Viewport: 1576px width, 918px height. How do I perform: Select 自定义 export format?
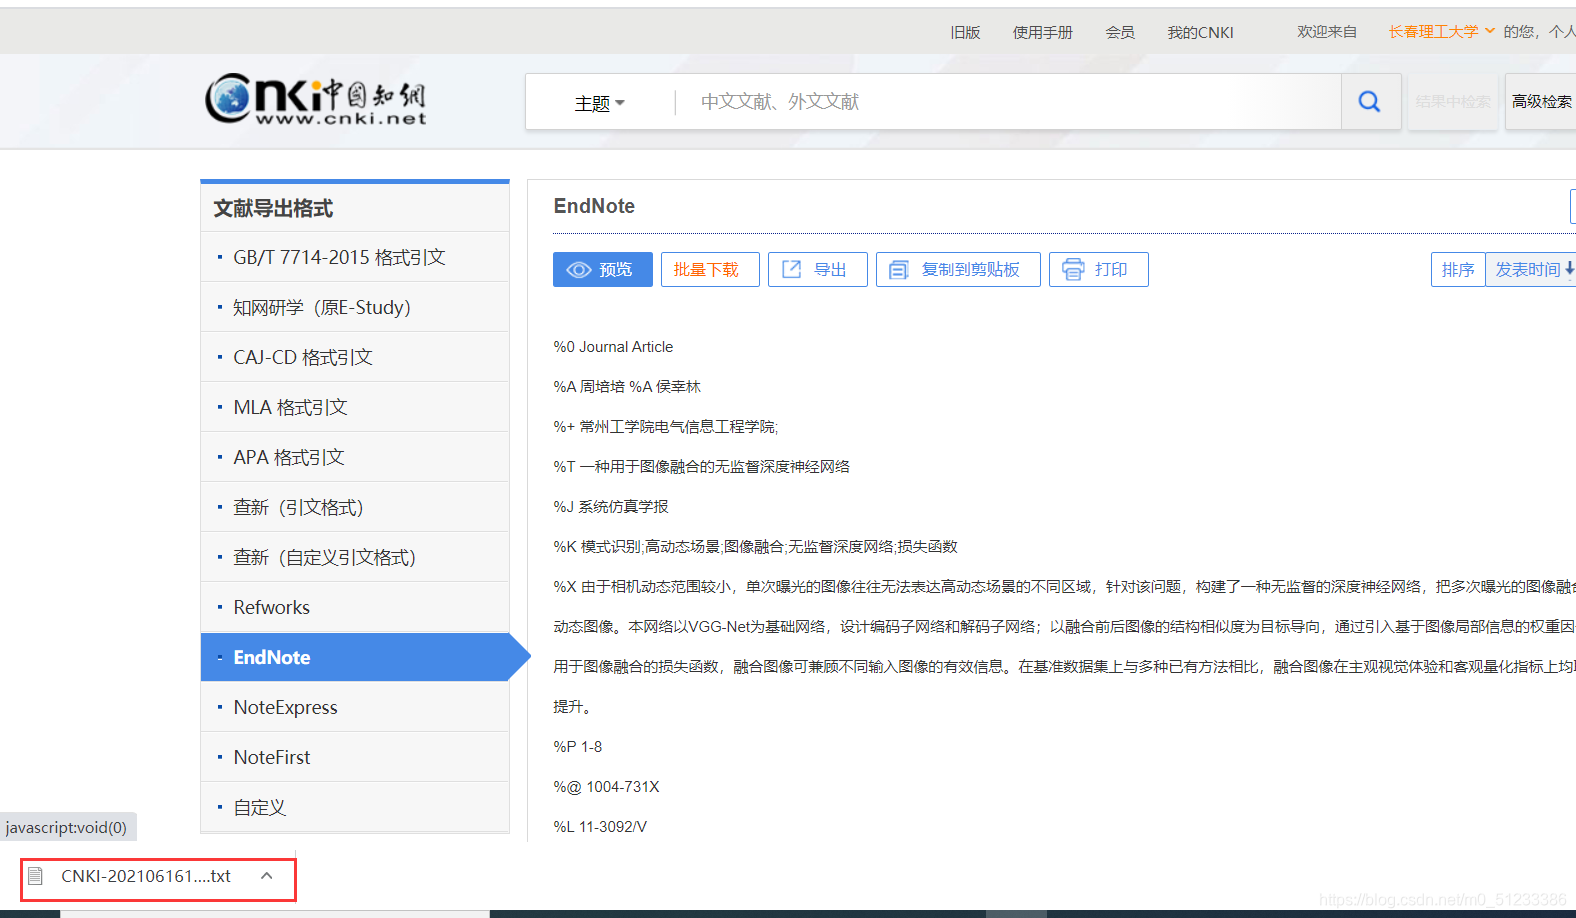pyautogui.click(x=355, y=807)
